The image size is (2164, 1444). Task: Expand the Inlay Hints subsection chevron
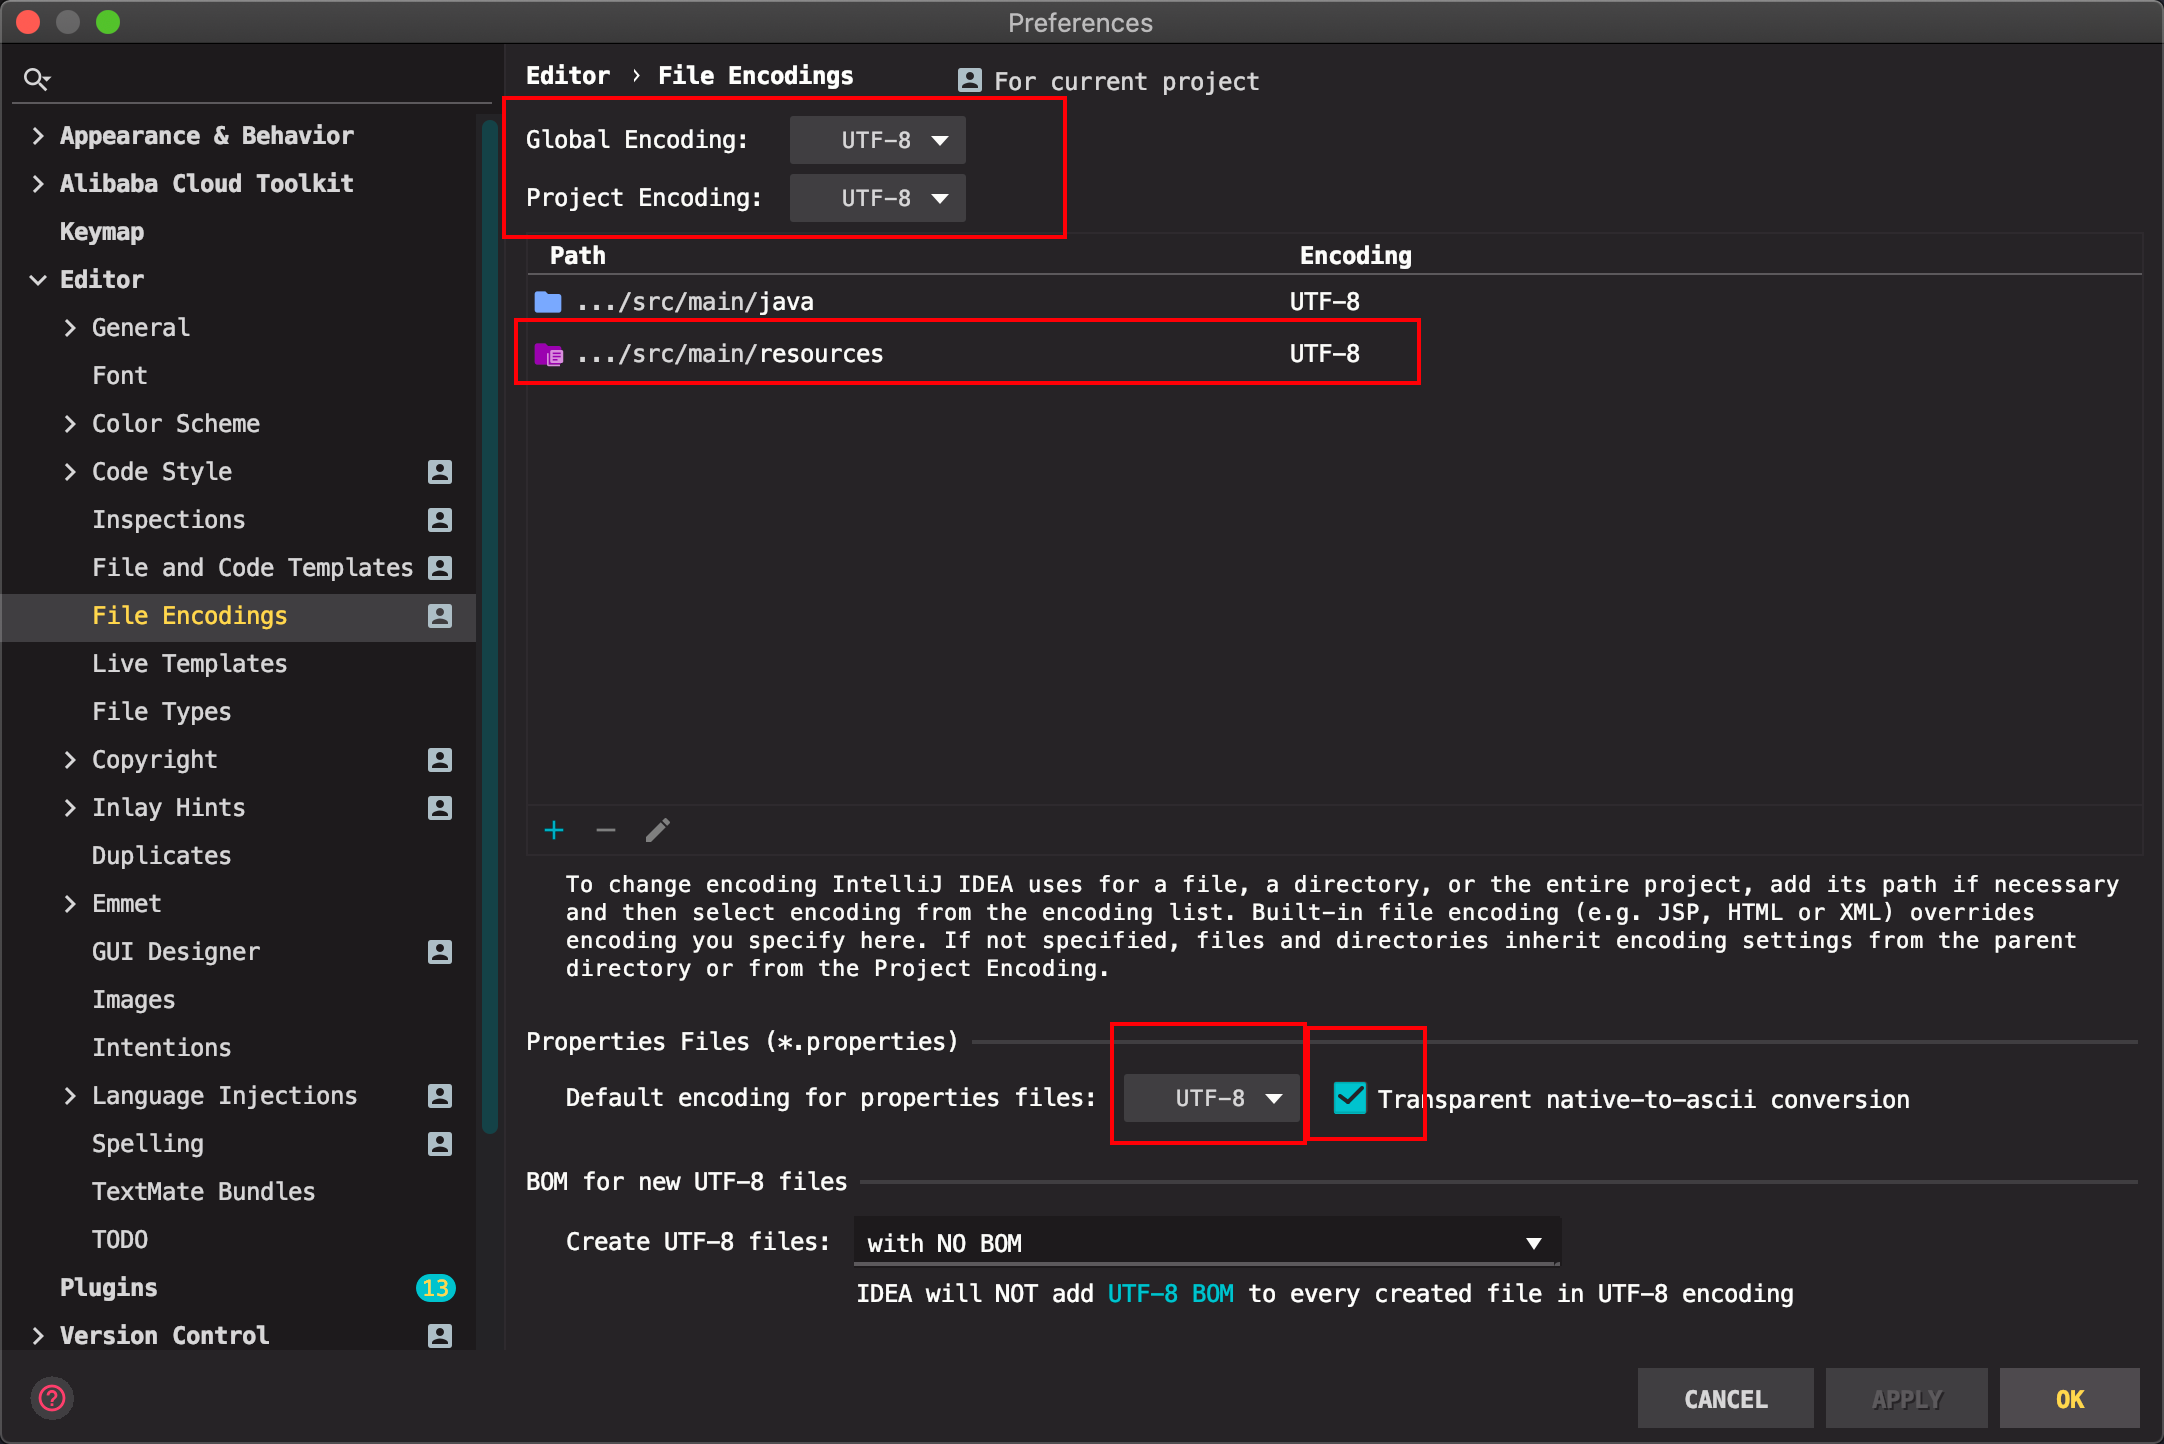(70, 808)
